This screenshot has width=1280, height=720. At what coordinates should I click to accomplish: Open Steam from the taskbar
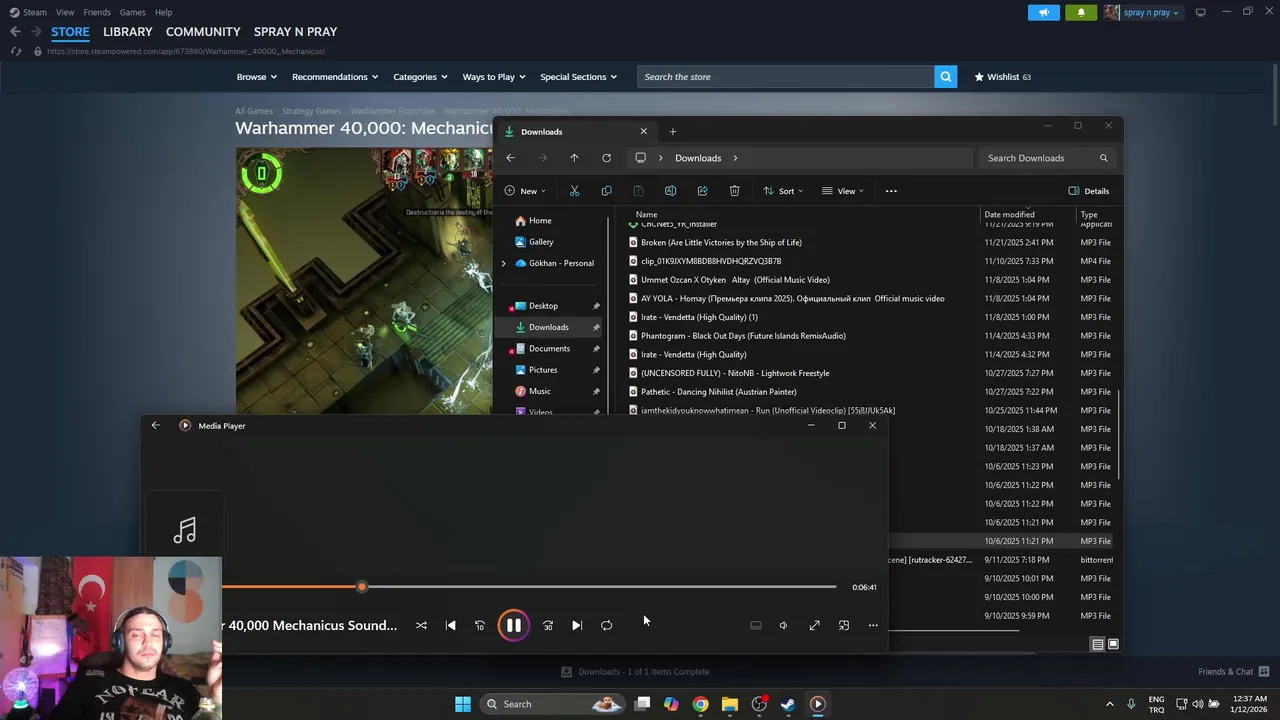tap(788, 704)
